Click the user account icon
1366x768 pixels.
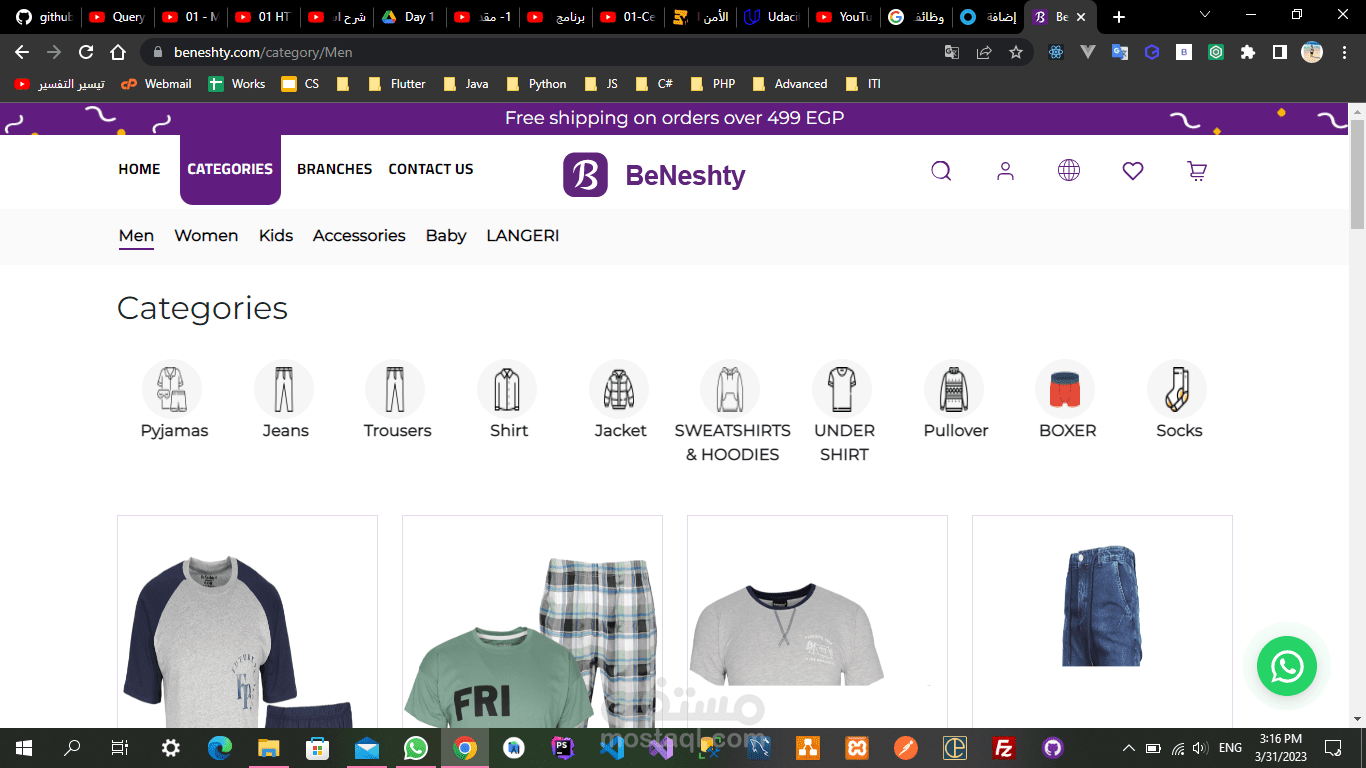click(x=1004, y=171)
